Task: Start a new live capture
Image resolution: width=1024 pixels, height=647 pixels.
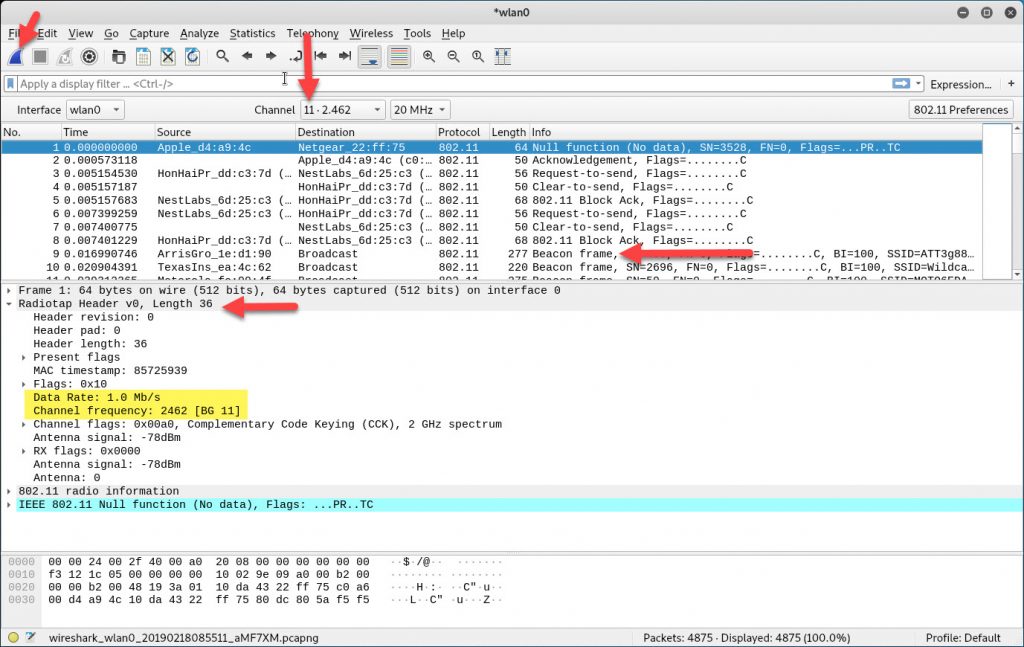Action: coord(16,56)
